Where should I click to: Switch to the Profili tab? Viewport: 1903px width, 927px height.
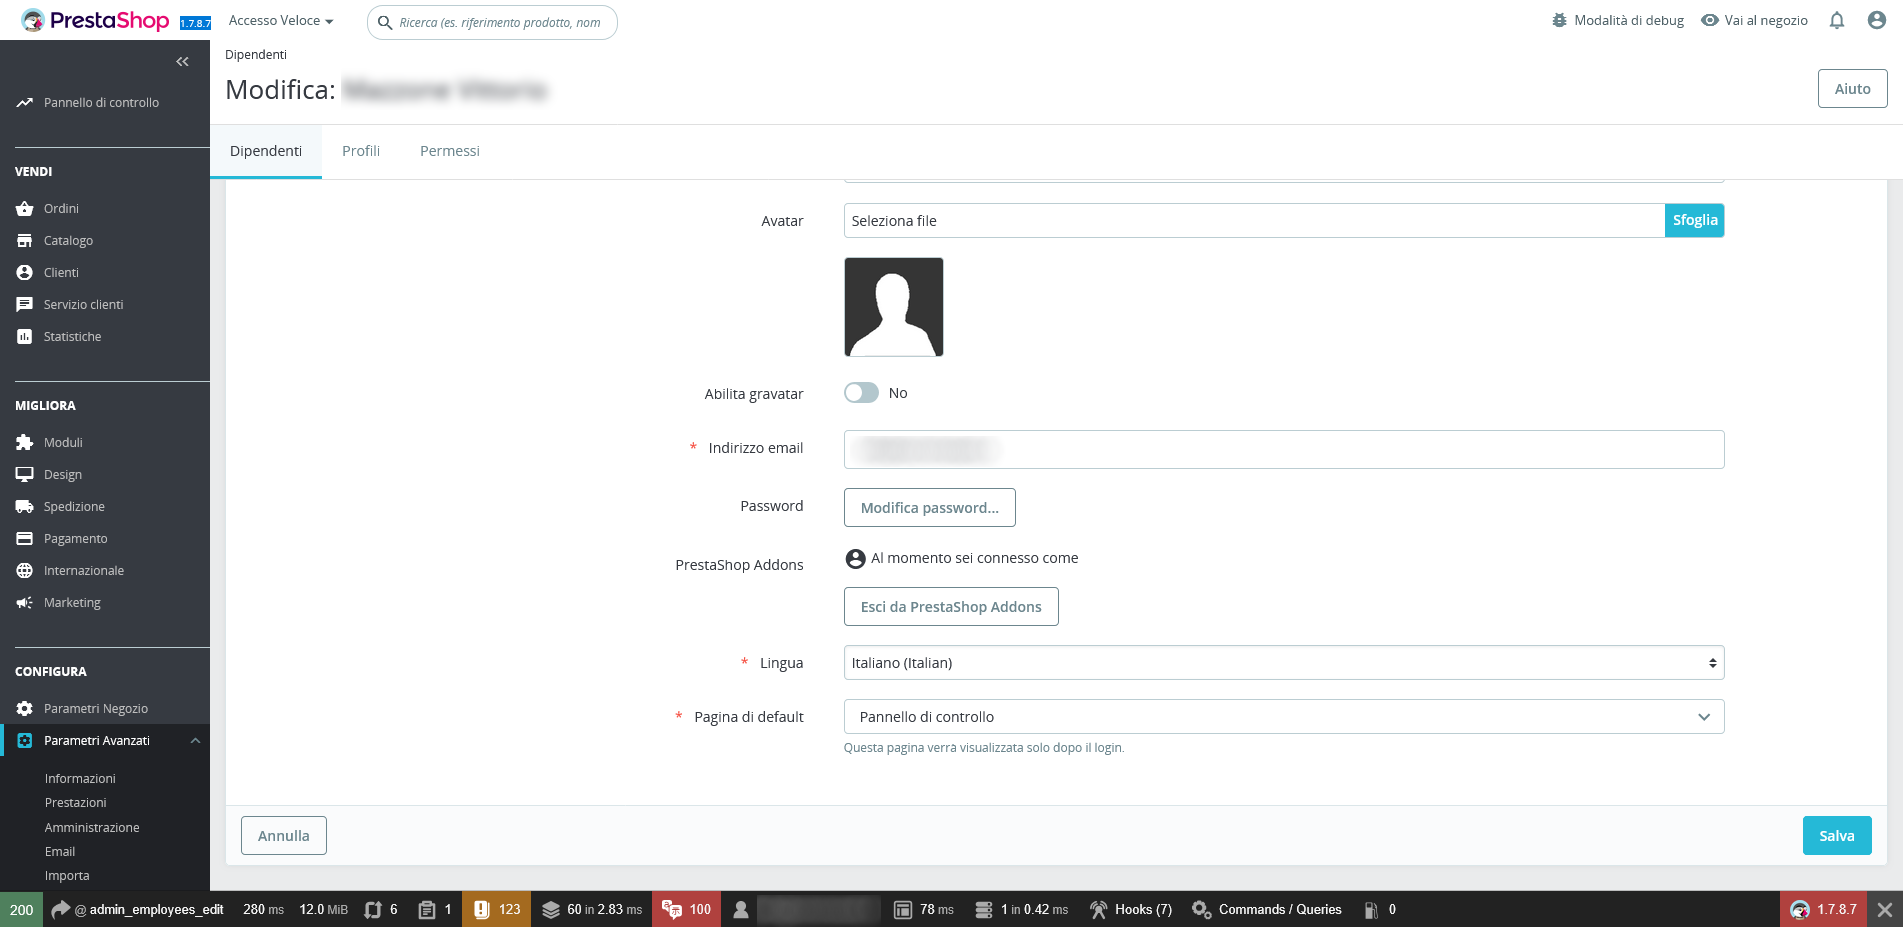361,151
